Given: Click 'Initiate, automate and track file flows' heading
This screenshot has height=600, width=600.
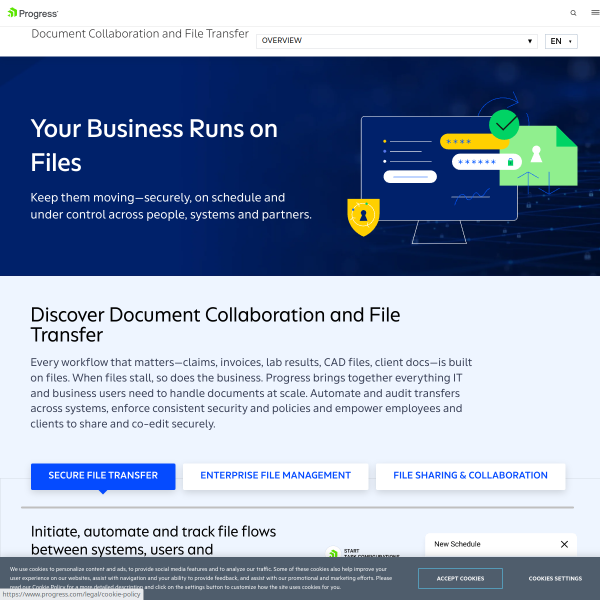Looking at the screenshot, I should [153, 540].
